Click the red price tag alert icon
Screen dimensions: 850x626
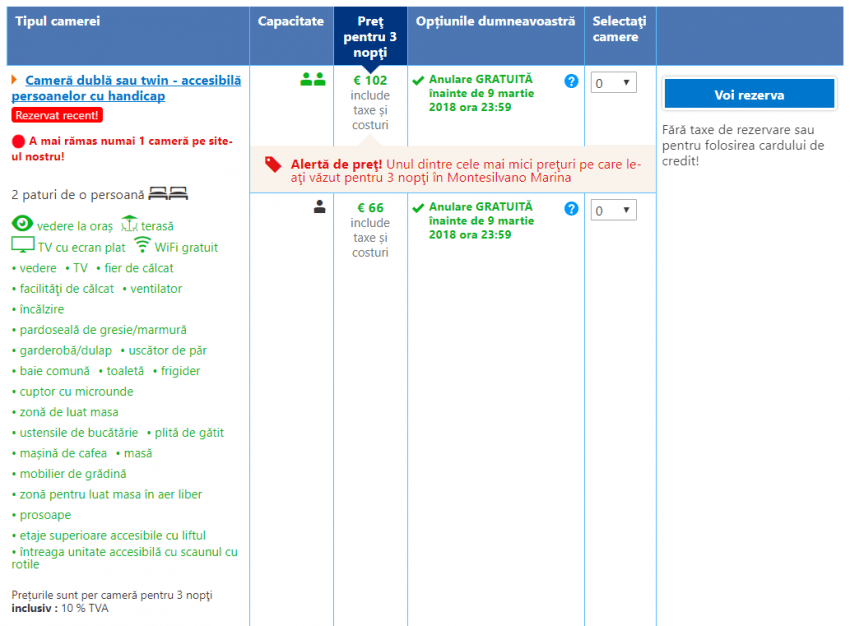pyautogui.click(x=273, y=164)
